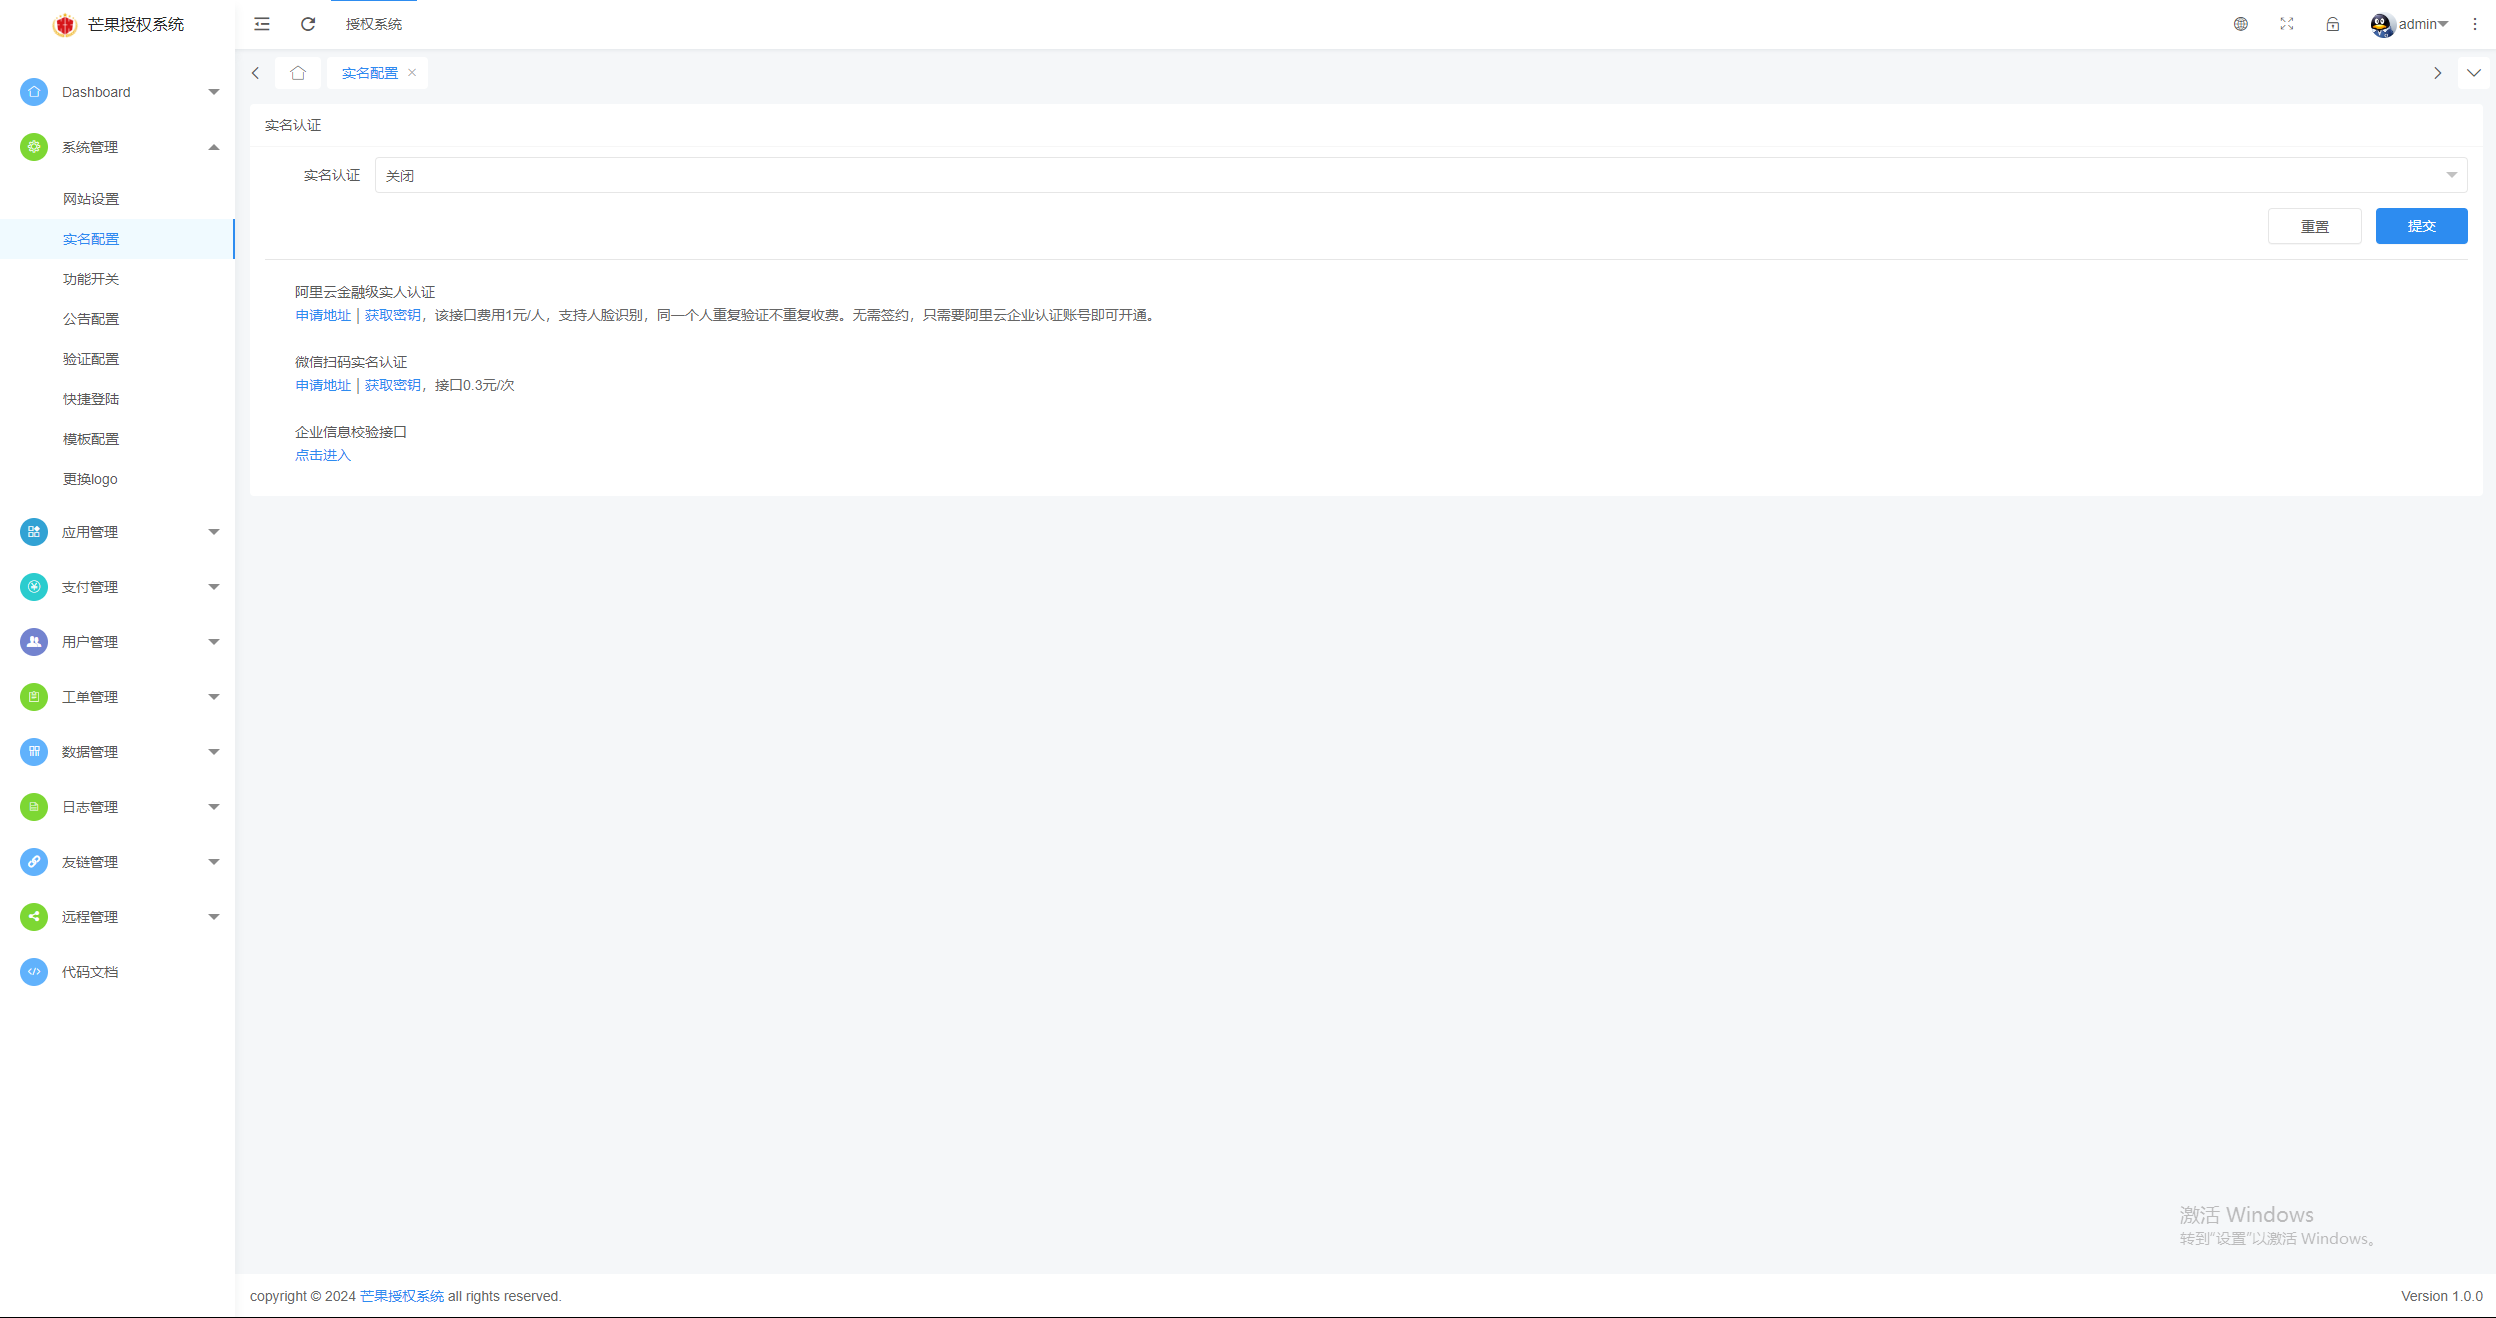
Task: Click the 重置 button
Action: [2315, 226]
